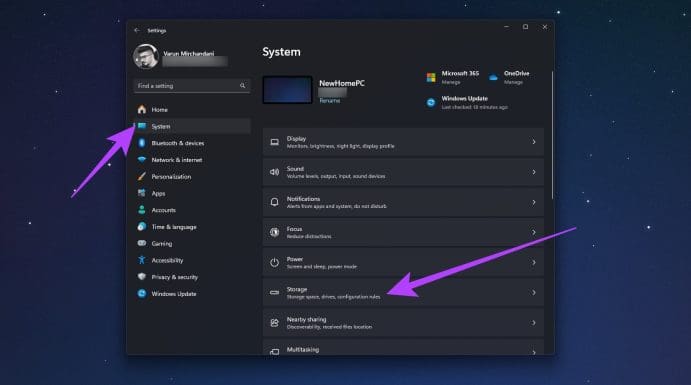Screen dimensions: 691x385
Task: Open the user profile avatar picture
Action: point(145,56)
